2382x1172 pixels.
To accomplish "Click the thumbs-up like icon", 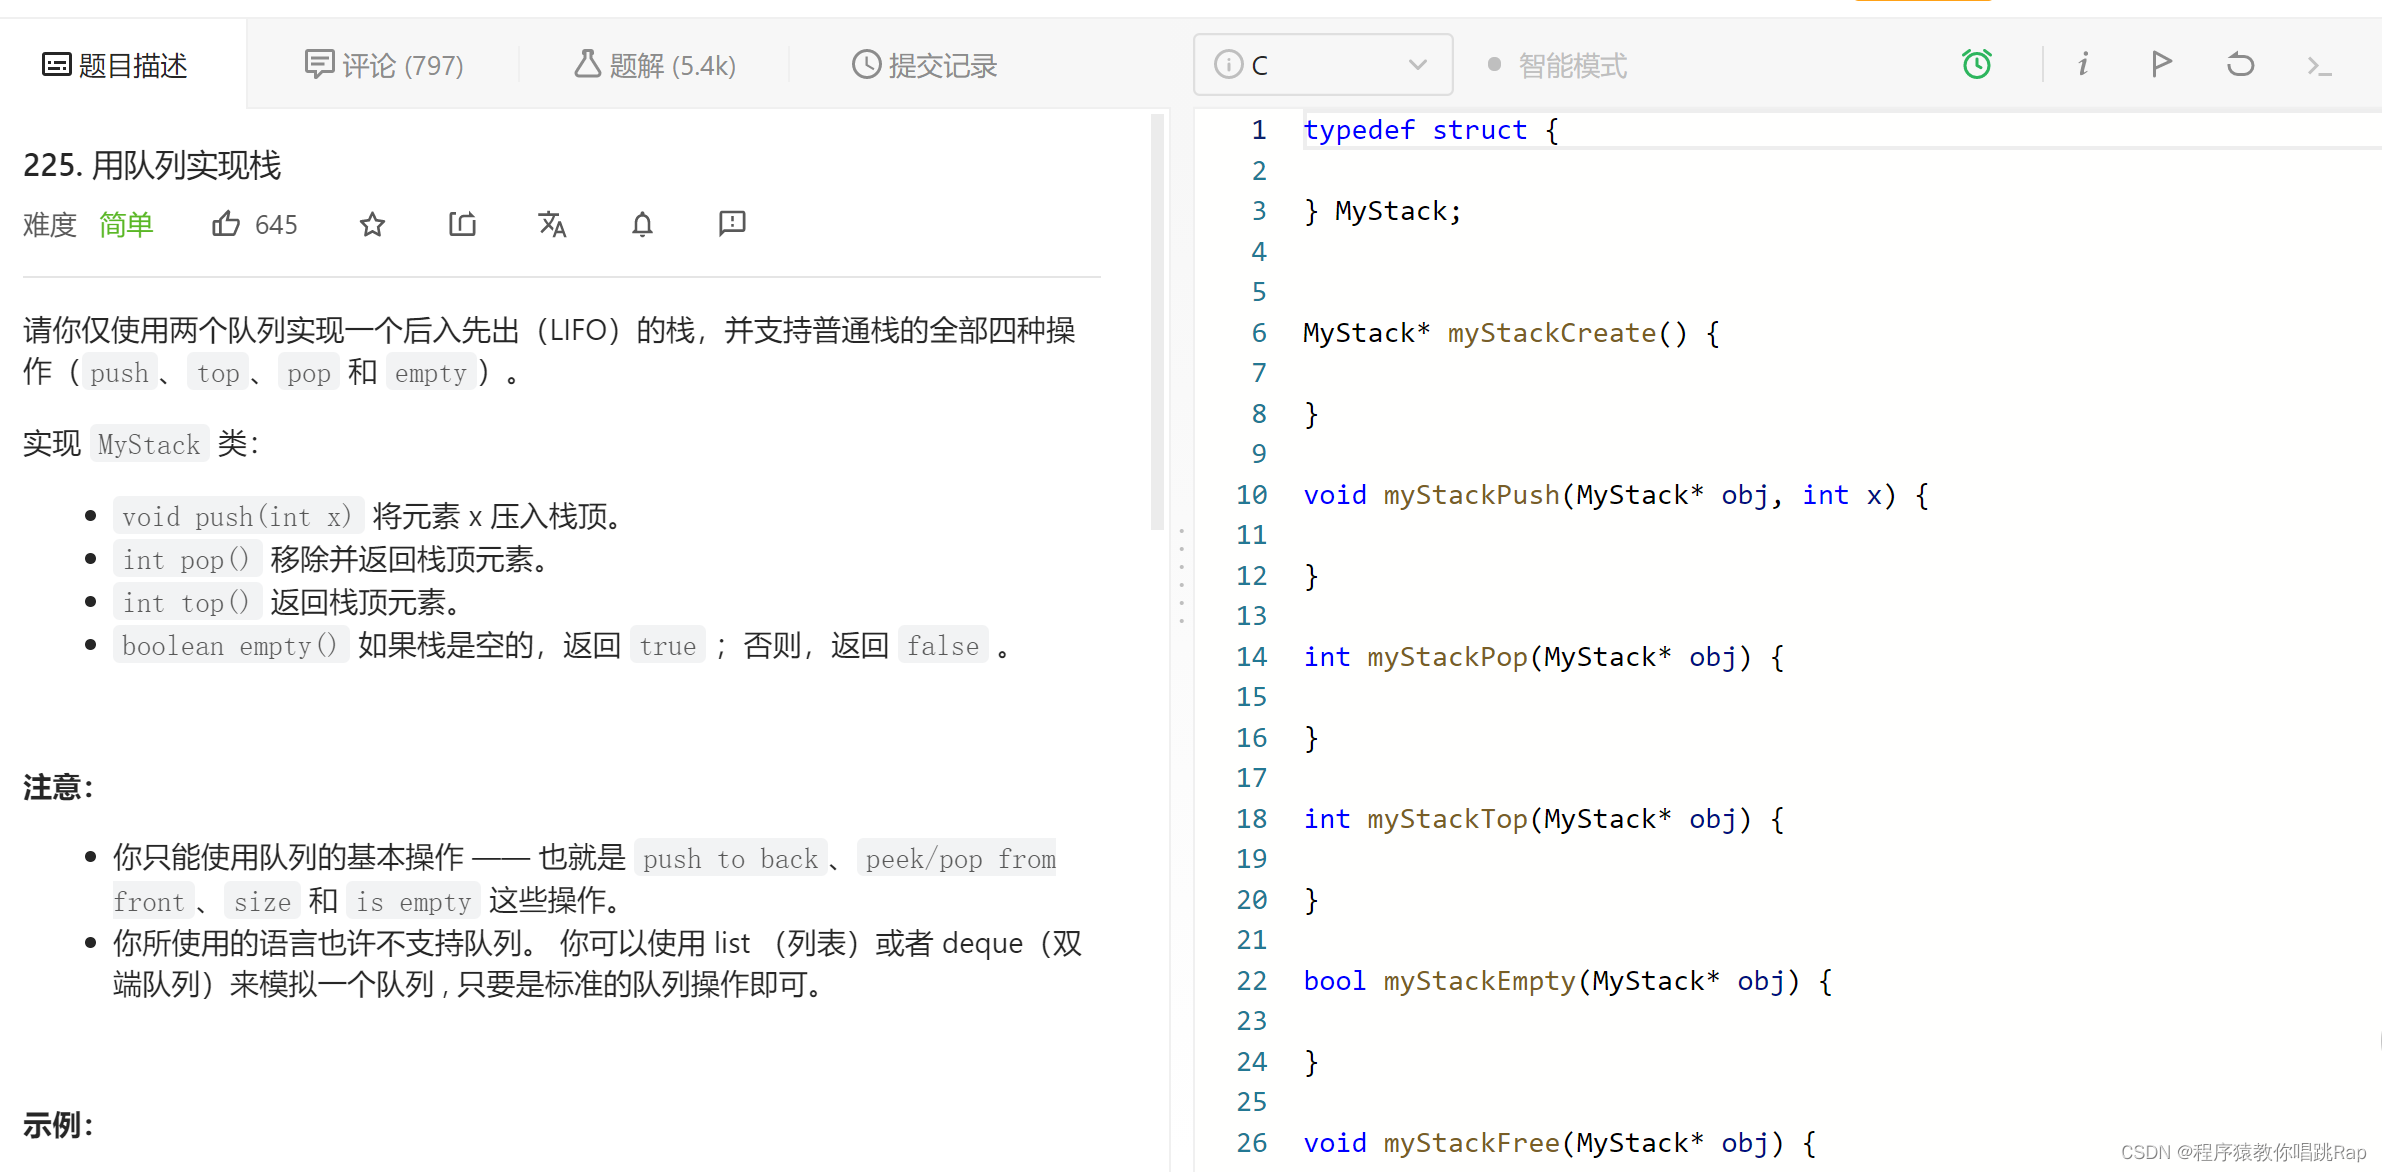I will 226,224.
